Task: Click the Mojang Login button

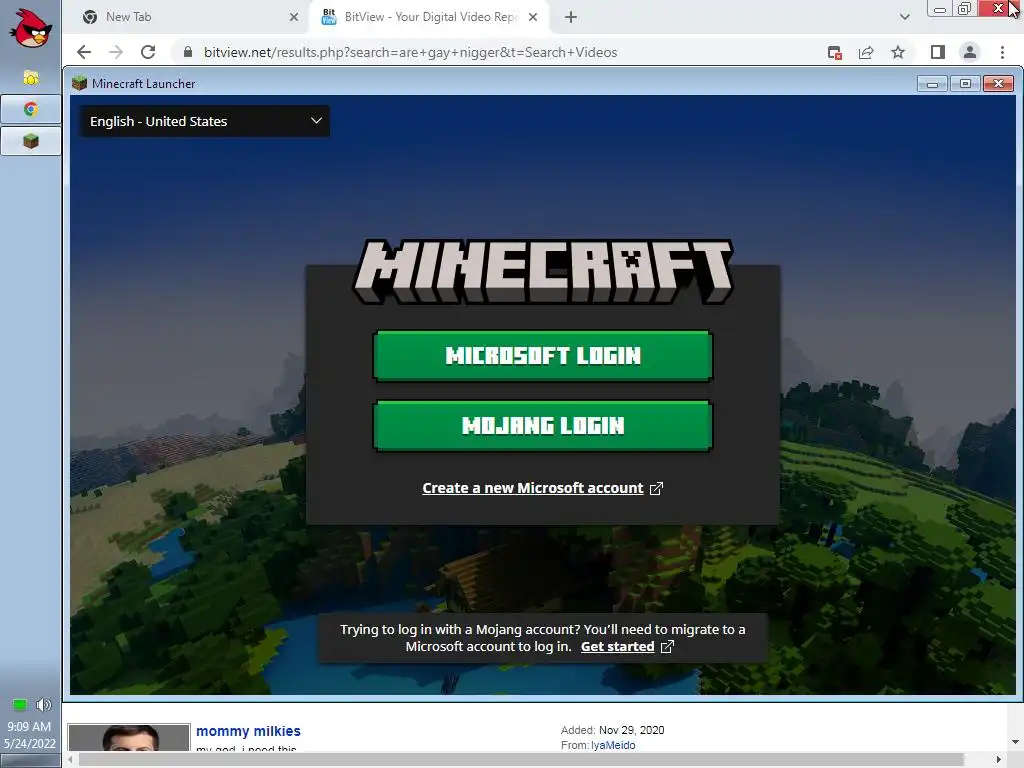Action: tap(543, 426)
